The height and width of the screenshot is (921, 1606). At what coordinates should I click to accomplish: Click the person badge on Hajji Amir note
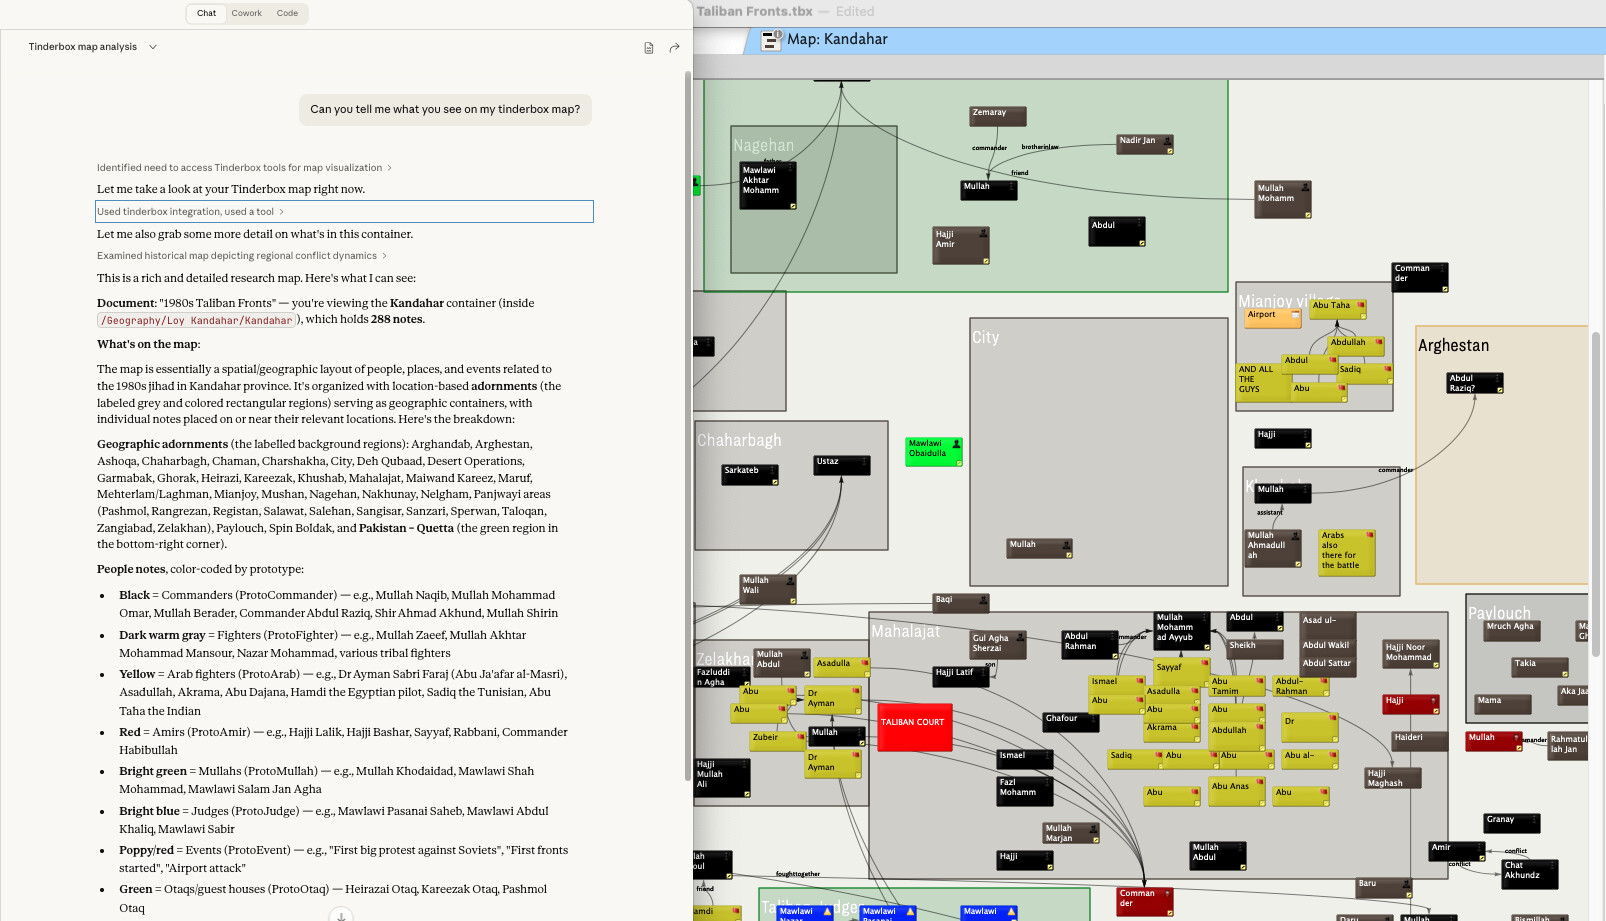(983, 233)
